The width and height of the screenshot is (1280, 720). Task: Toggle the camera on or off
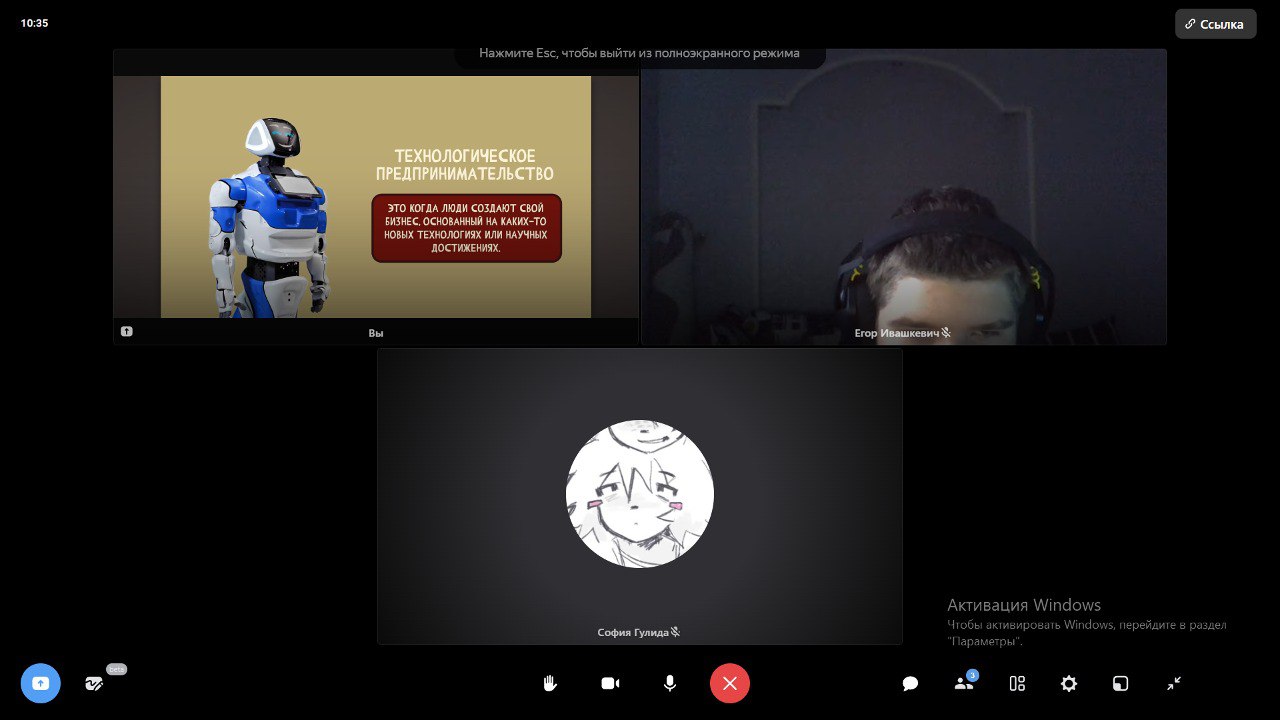(610, 683)
